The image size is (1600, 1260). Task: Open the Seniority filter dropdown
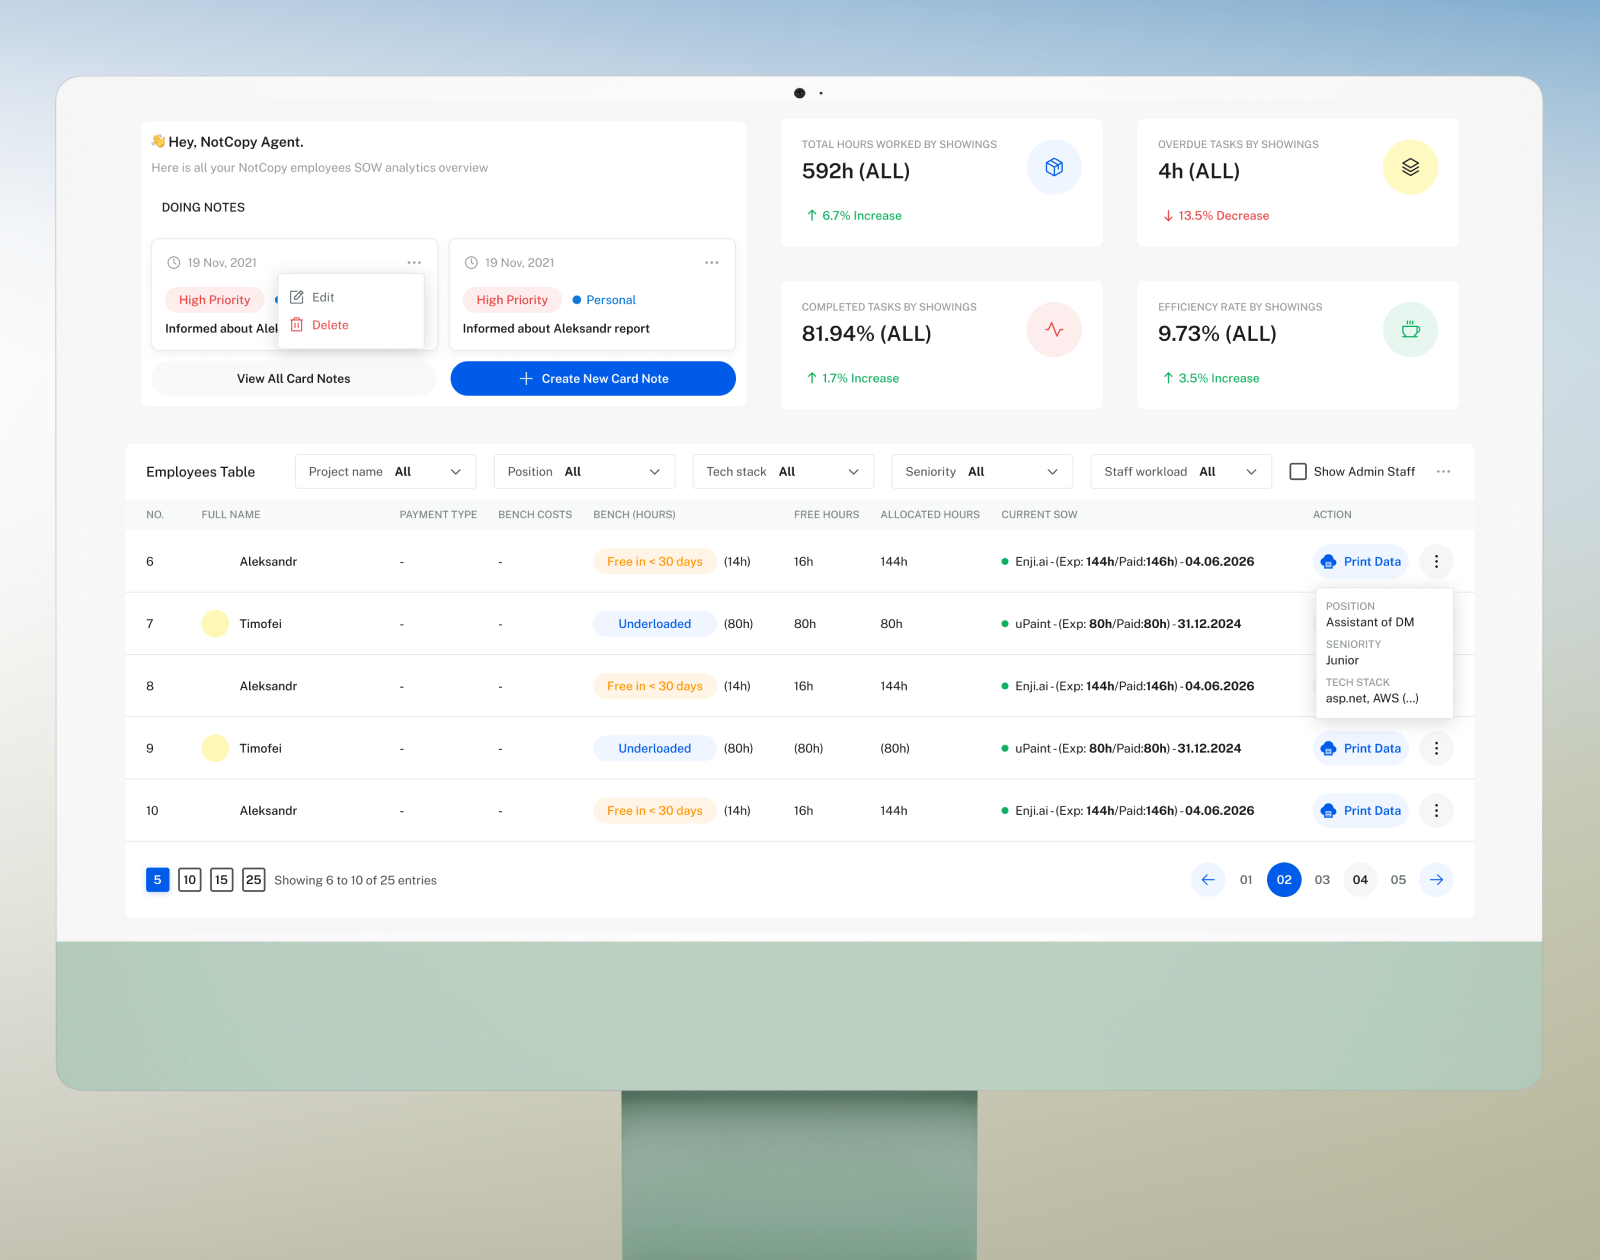tap(982, 472)
